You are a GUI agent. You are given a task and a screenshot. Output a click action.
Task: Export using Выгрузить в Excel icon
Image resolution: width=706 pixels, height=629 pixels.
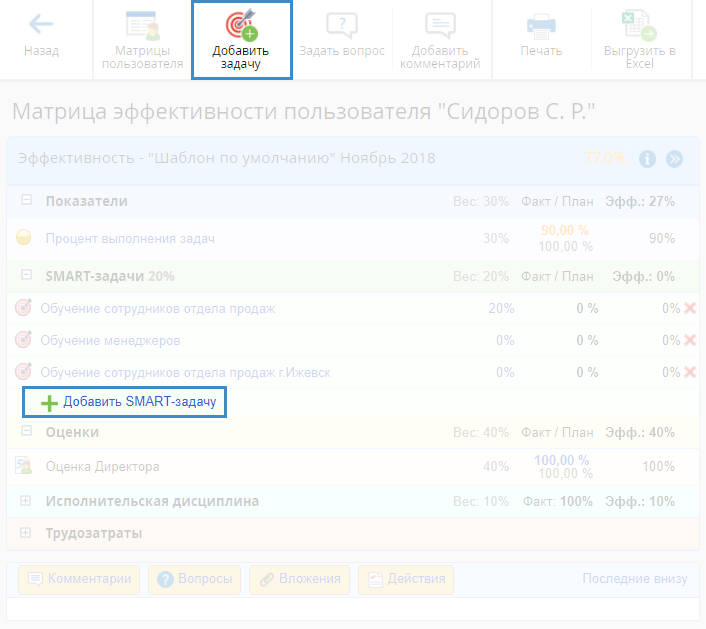(639, 25)
